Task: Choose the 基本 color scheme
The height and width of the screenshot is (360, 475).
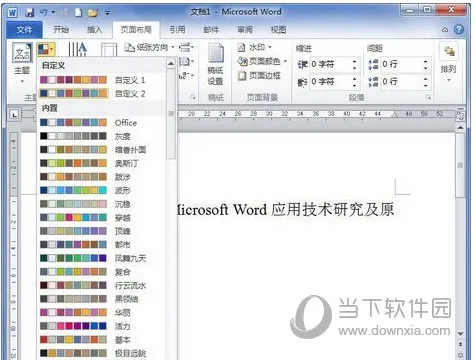Action: [101, 340]
